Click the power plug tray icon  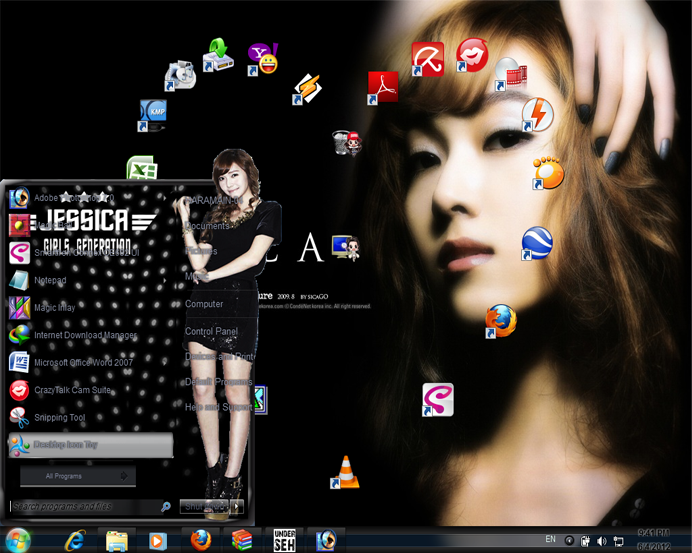coord(585,541)
